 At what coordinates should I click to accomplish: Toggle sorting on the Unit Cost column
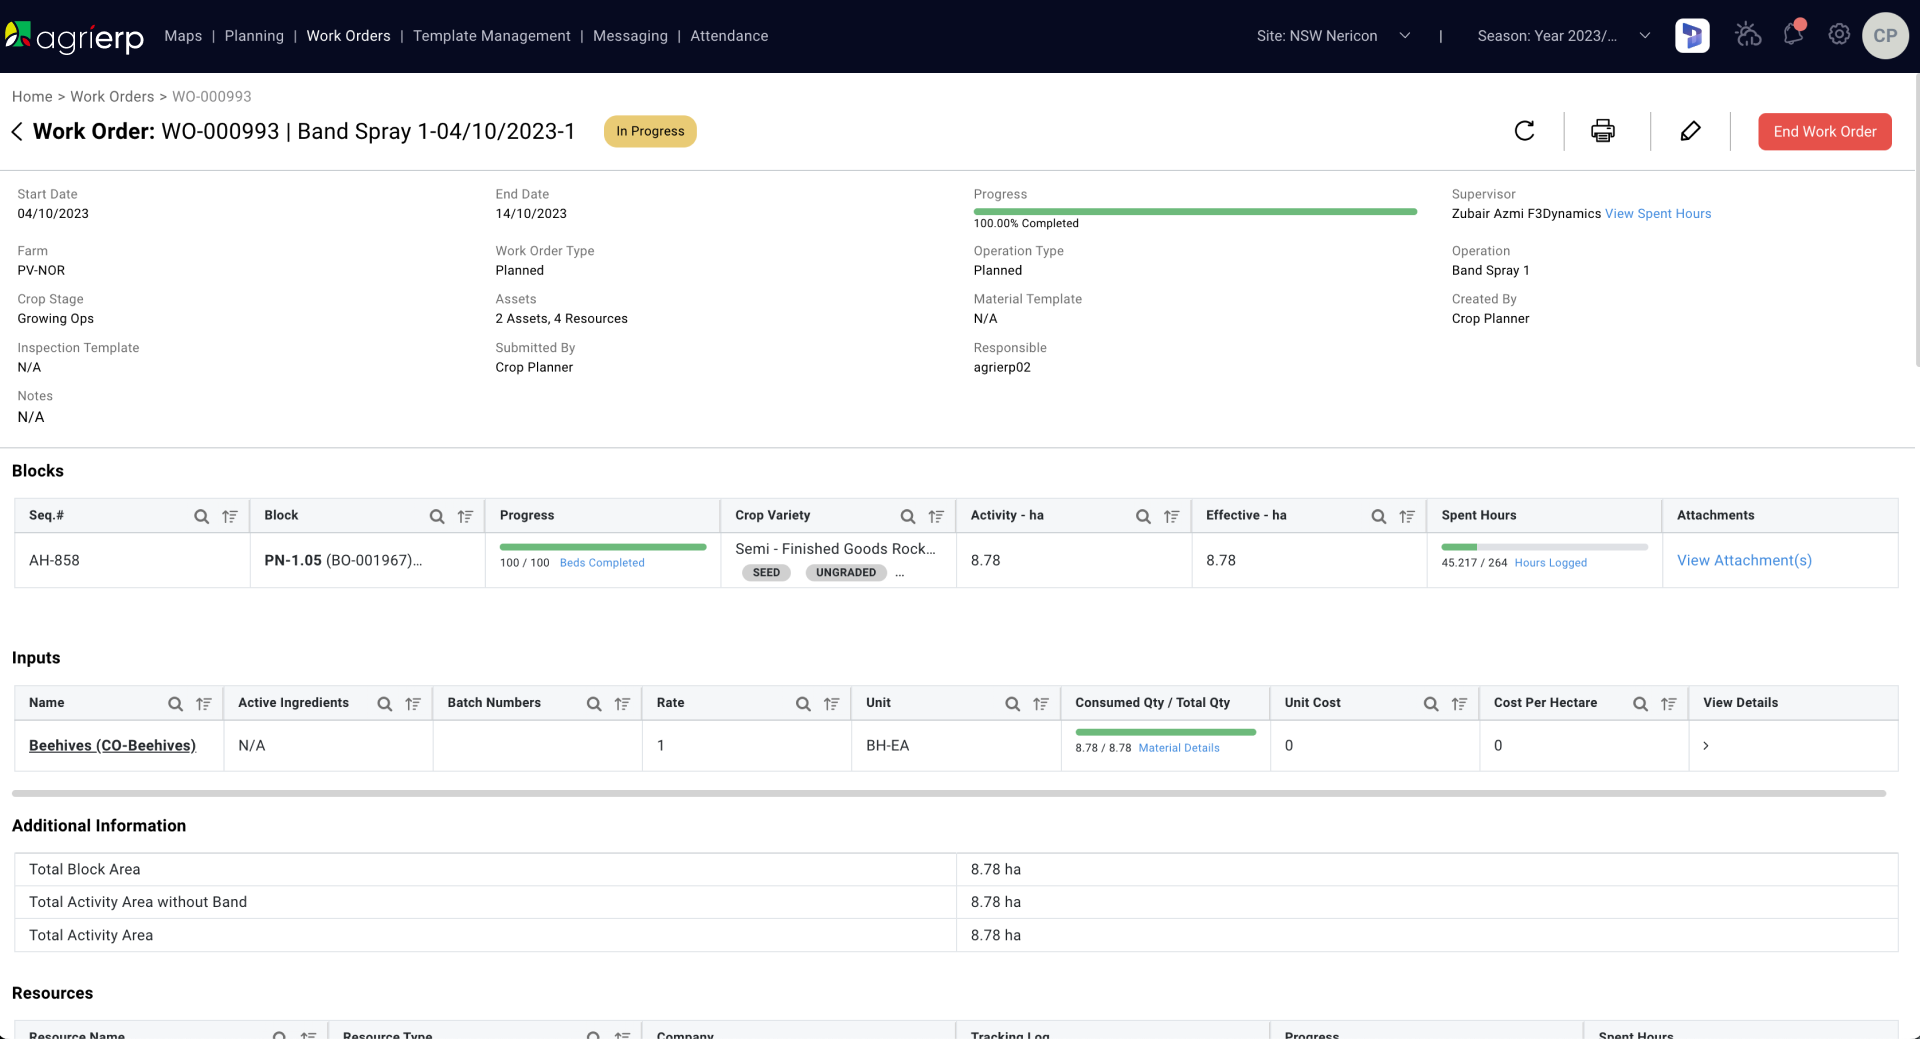tap(1459, 703)
